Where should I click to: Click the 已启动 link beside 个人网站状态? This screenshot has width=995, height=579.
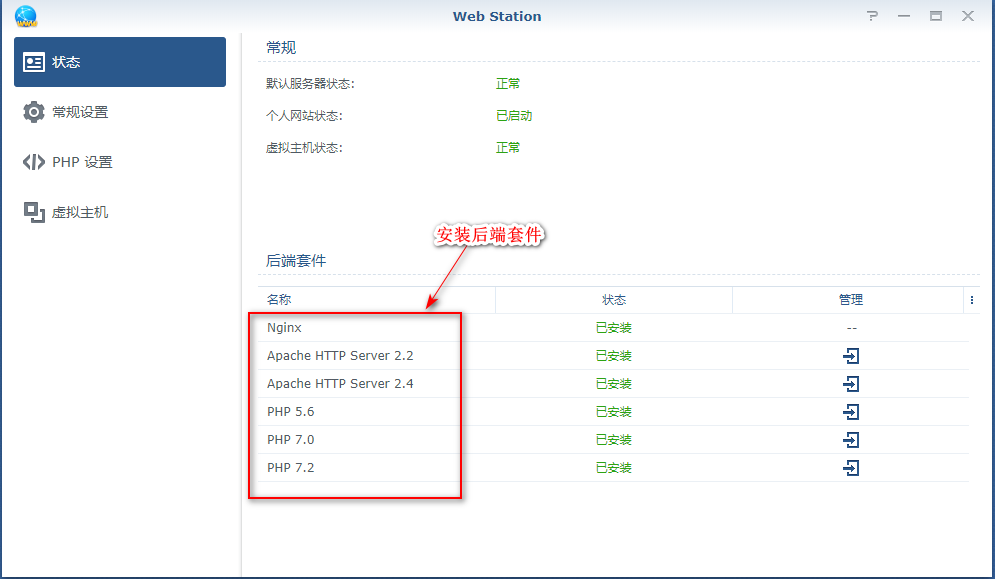tap(513, 115)
